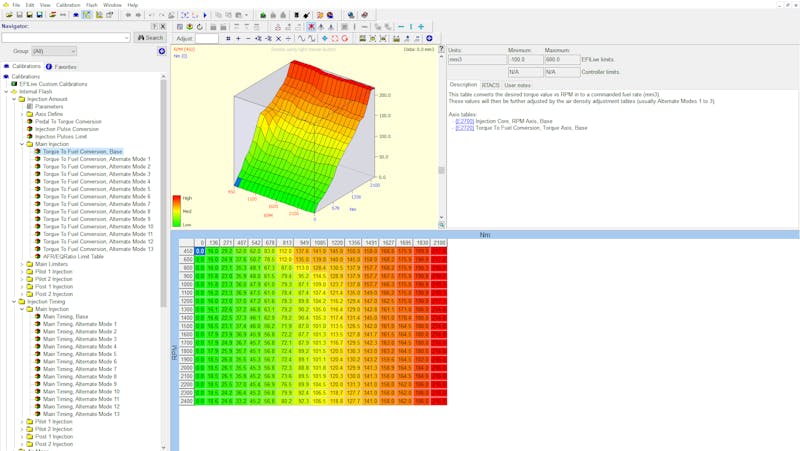
Task: Expand the Axis Define folder
Action: (22, 114)
